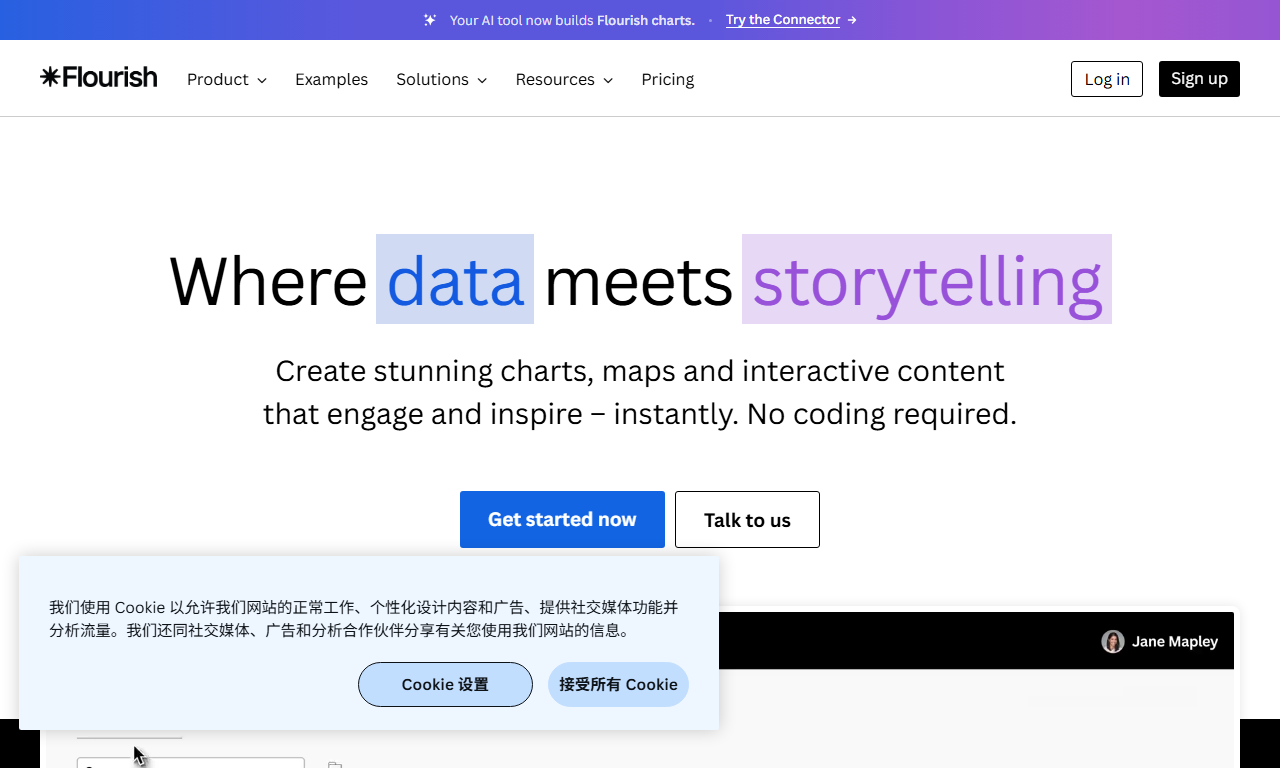
Task: Expand the Product dropdown menu
Action: (227, 79)
